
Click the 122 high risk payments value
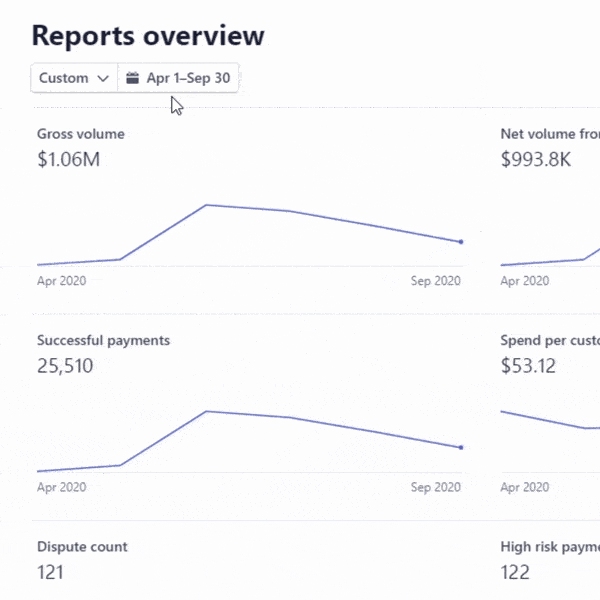(x=515, y=572)
